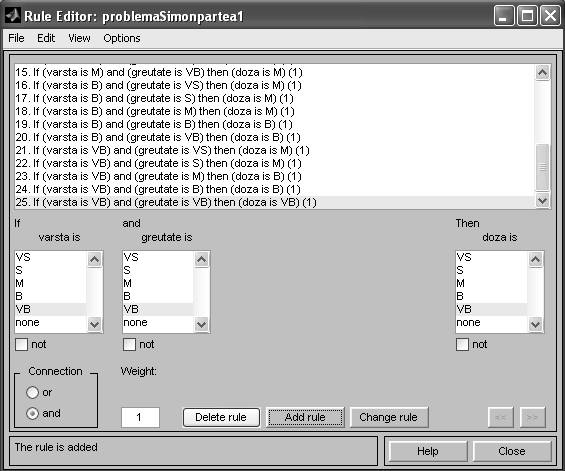Click the Weight input field
Image resolution: width=565 pixels, height=471 pixels.
click(140, 417)
